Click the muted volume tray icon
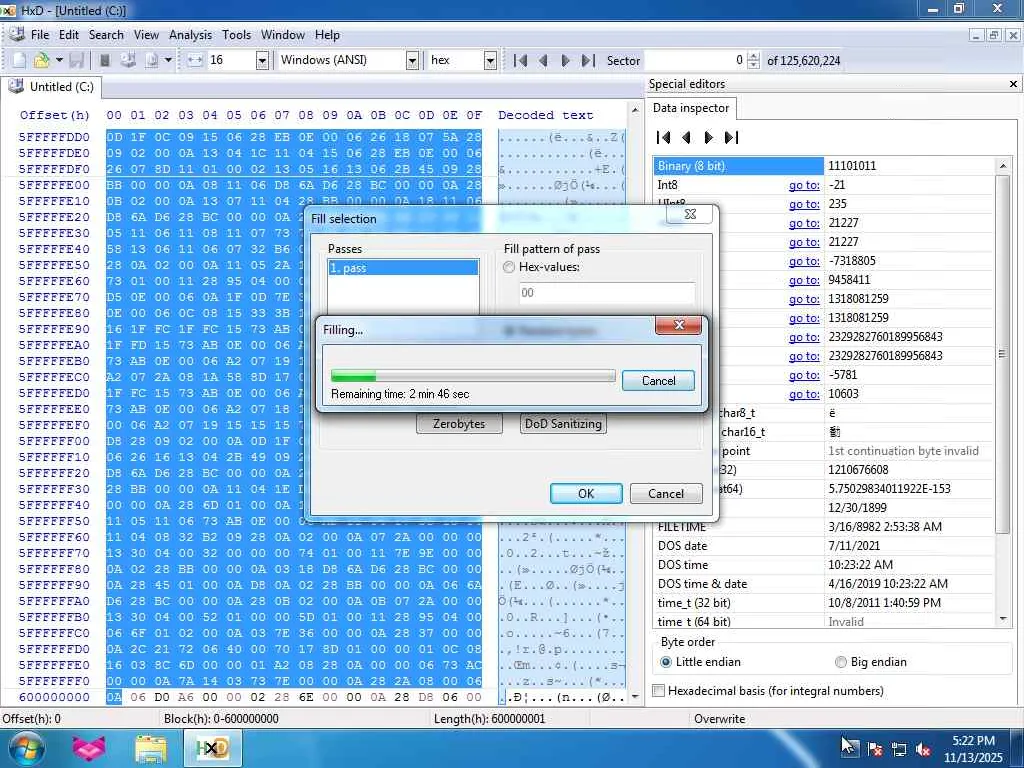The width and height of the screenshot is (1024, 768). tap(923, 749)
